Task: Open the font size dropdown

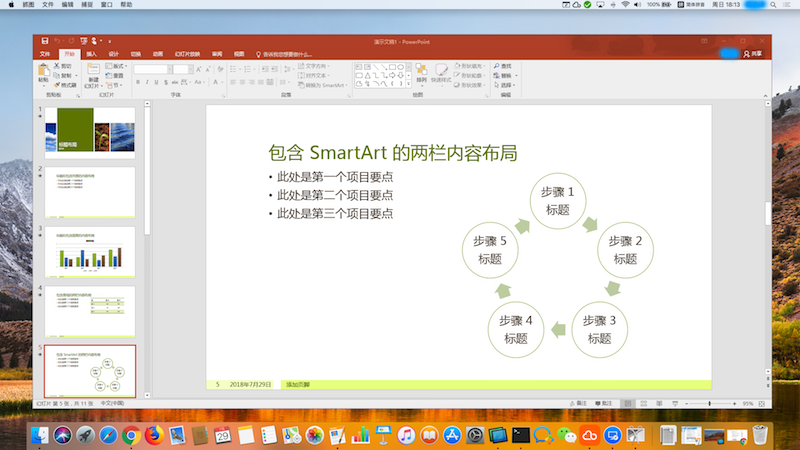Action: point(190,69)
